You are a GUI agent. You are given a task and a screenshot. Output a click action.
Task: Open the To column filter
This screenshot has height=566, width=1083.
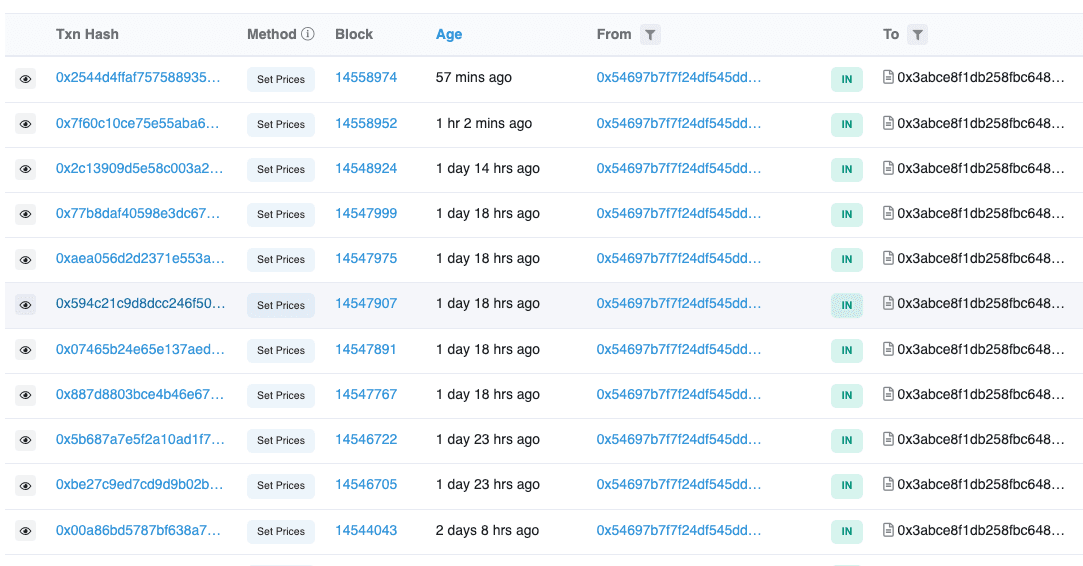coord(917,35)
